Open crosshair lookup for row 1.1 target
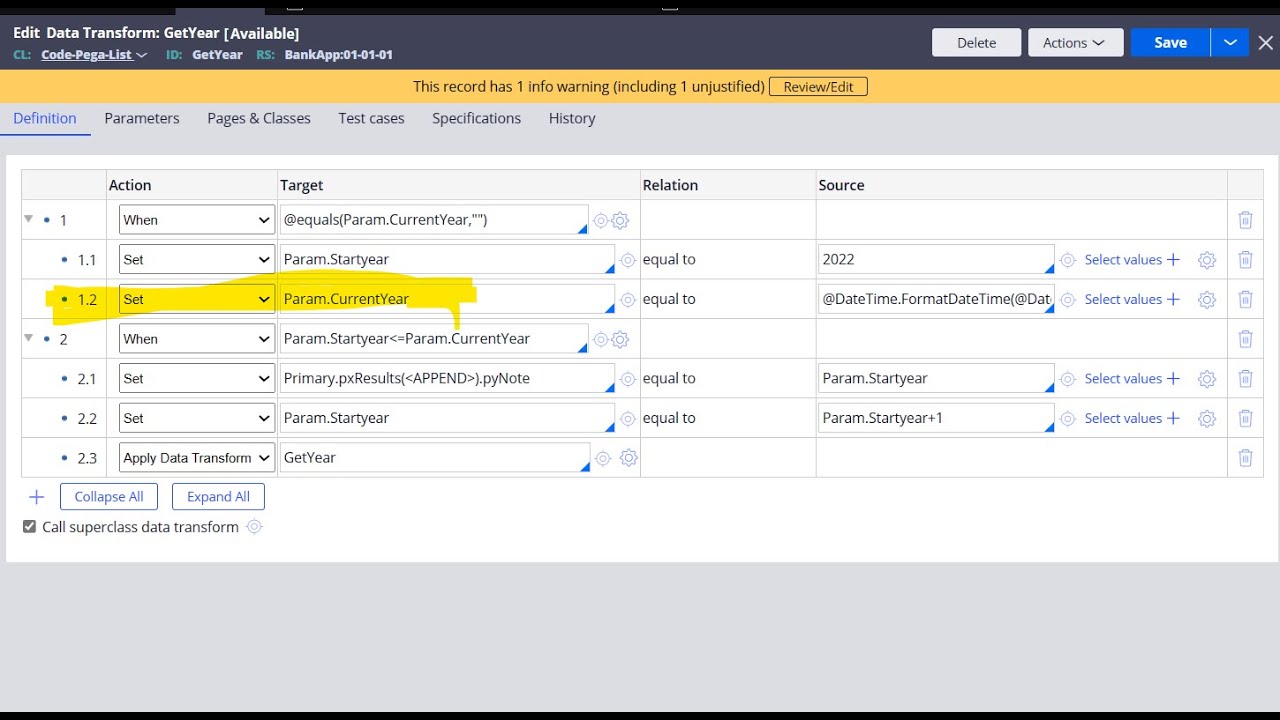The width and height of the screenshot is (1280, 720). pos(628,260)
